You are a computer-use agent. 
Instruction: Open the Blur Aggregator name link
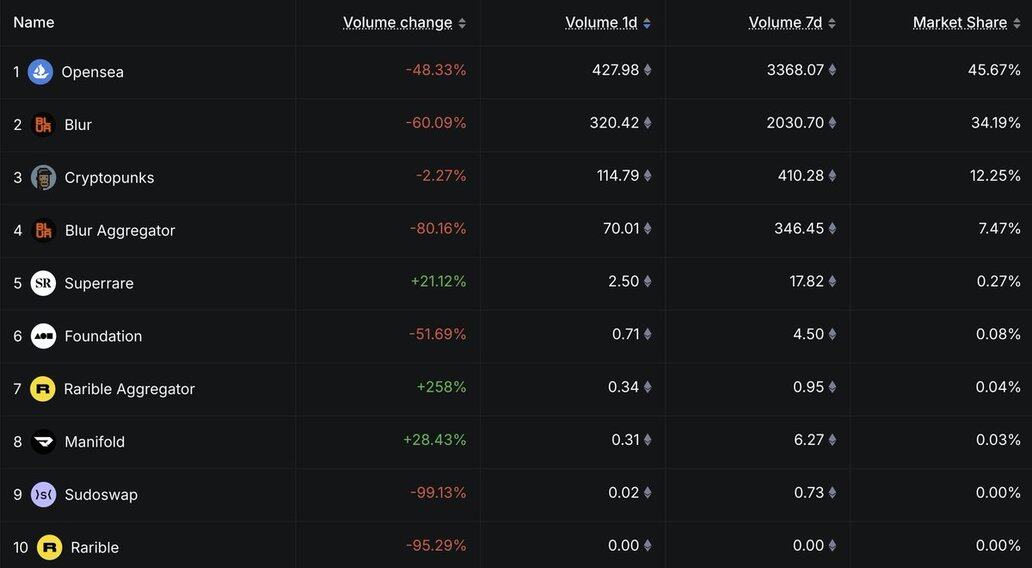[x=120, y=231]
